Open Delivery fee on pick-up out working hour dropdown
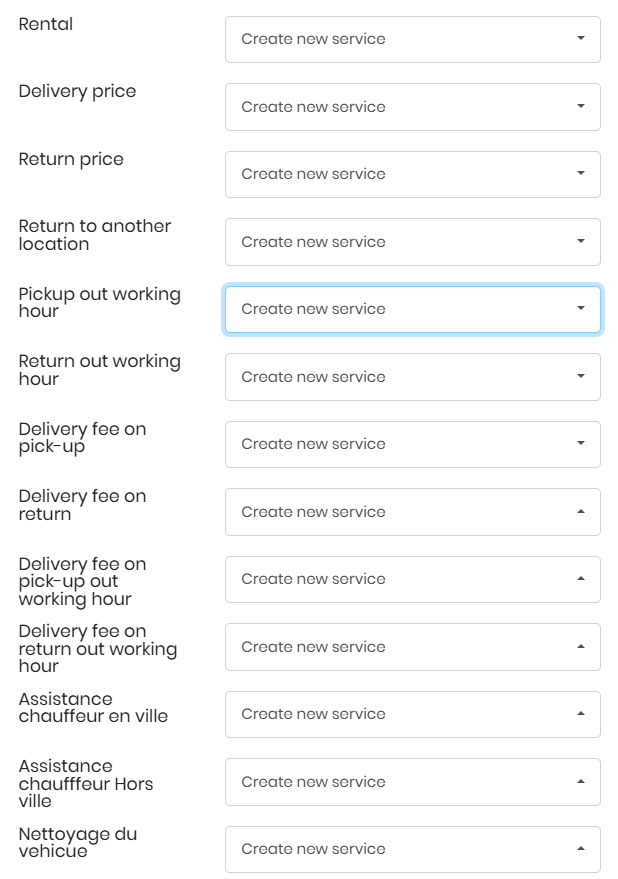The image size is (618, 879). coord(412,579)
